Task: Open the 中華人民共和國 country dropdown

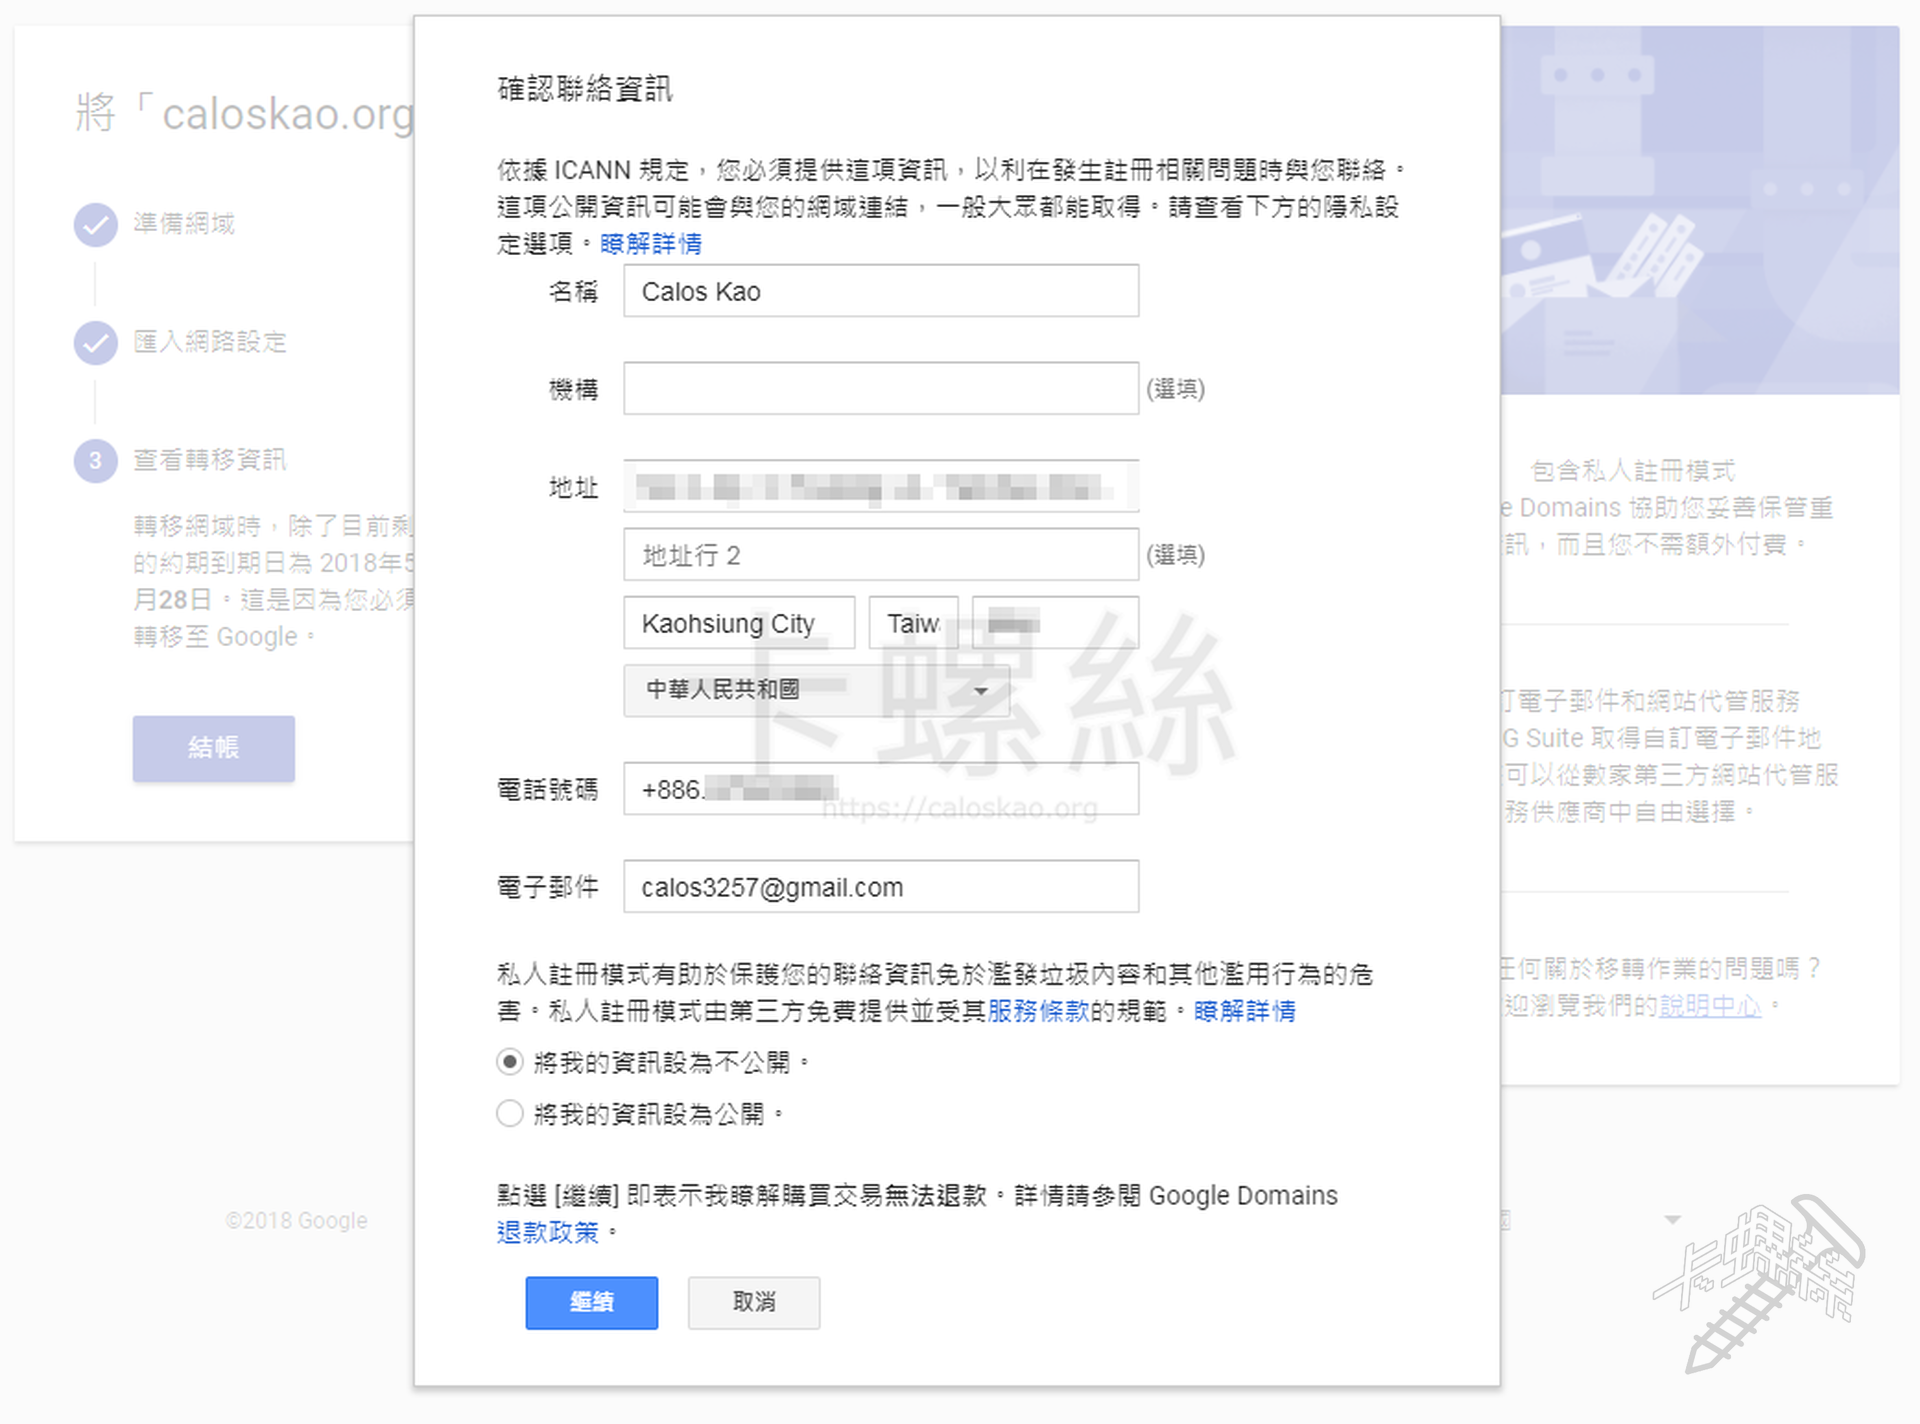Action: (816, 690)
